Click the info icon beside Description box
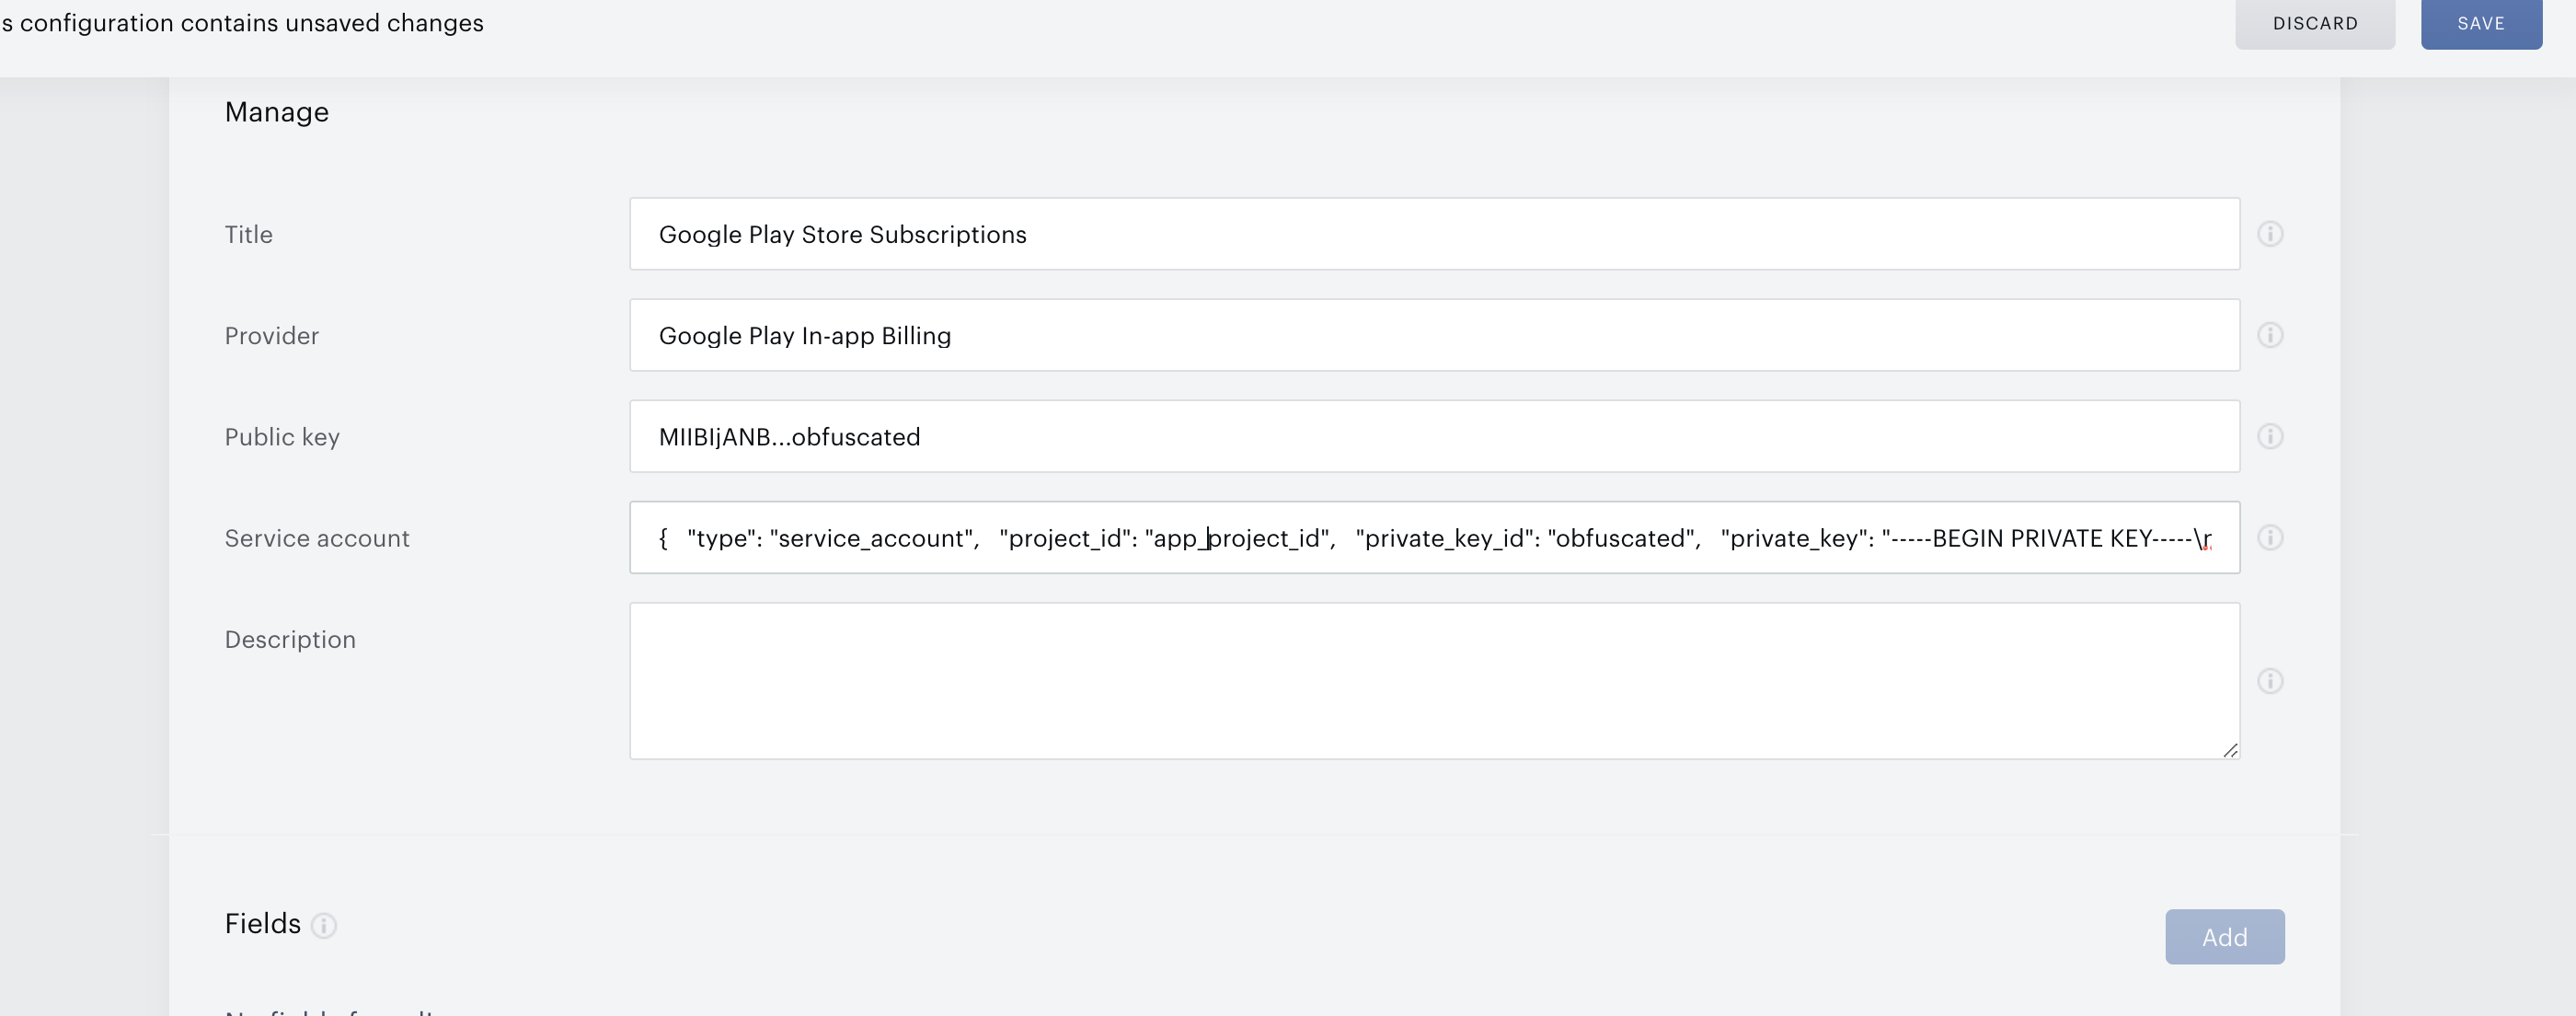Image resolution: width=2576 pixels, height=1016 pixels. (x=2269, y=681)
